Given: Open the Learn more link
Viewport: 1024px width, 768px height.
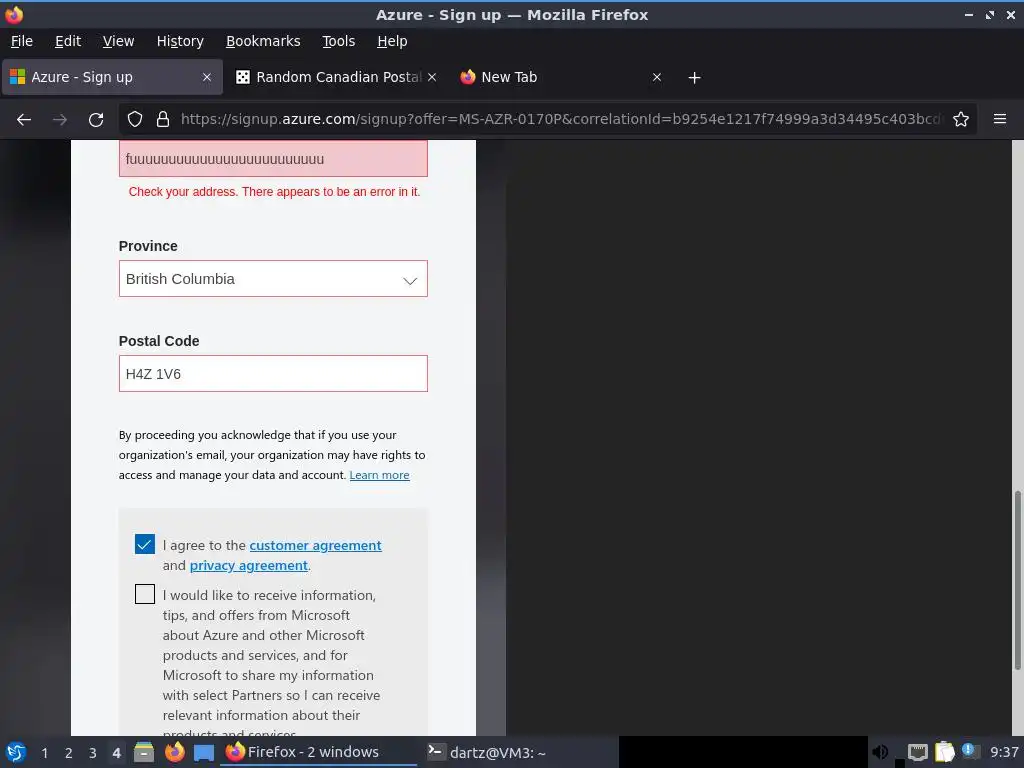Looking at the screenshot, I should [x=379, y=475].
